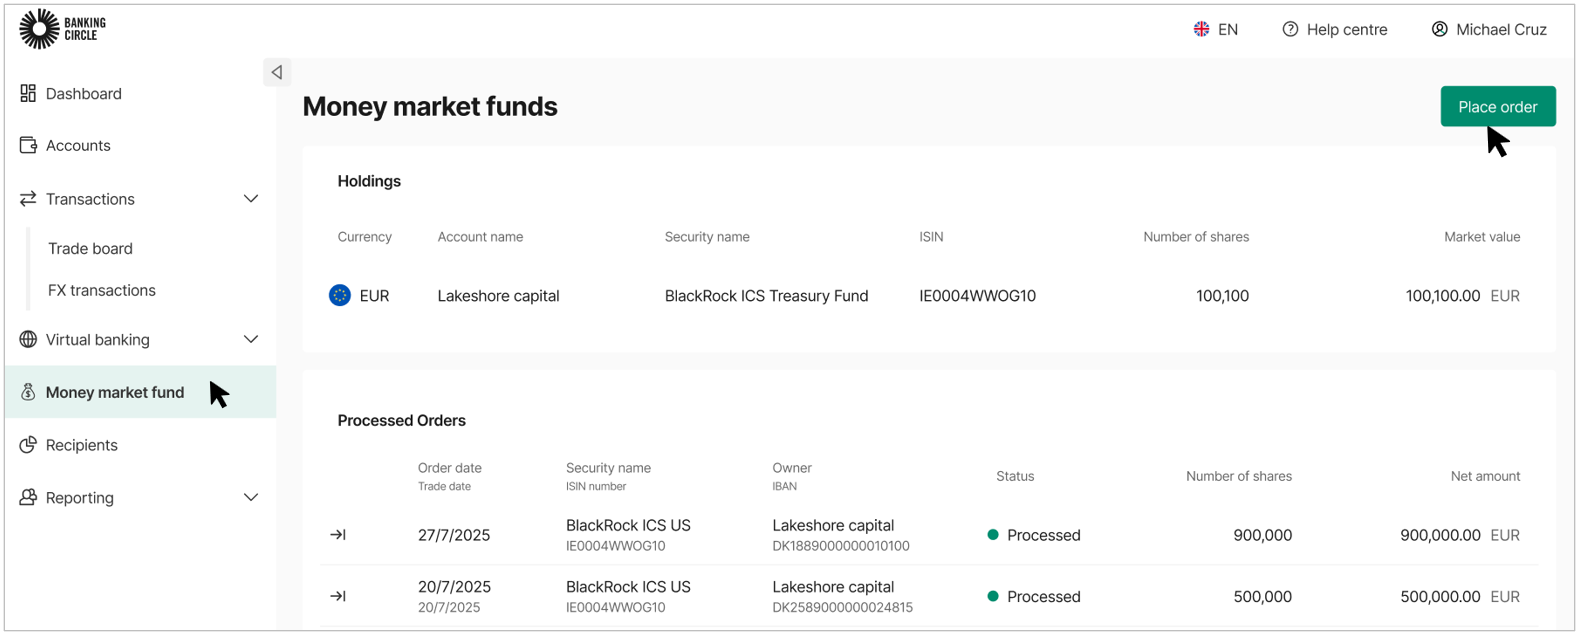The width and height of the screenshot is (1578, 635).
Task: Expand the Reporting chevron
Action: click(x=251, y=497)
